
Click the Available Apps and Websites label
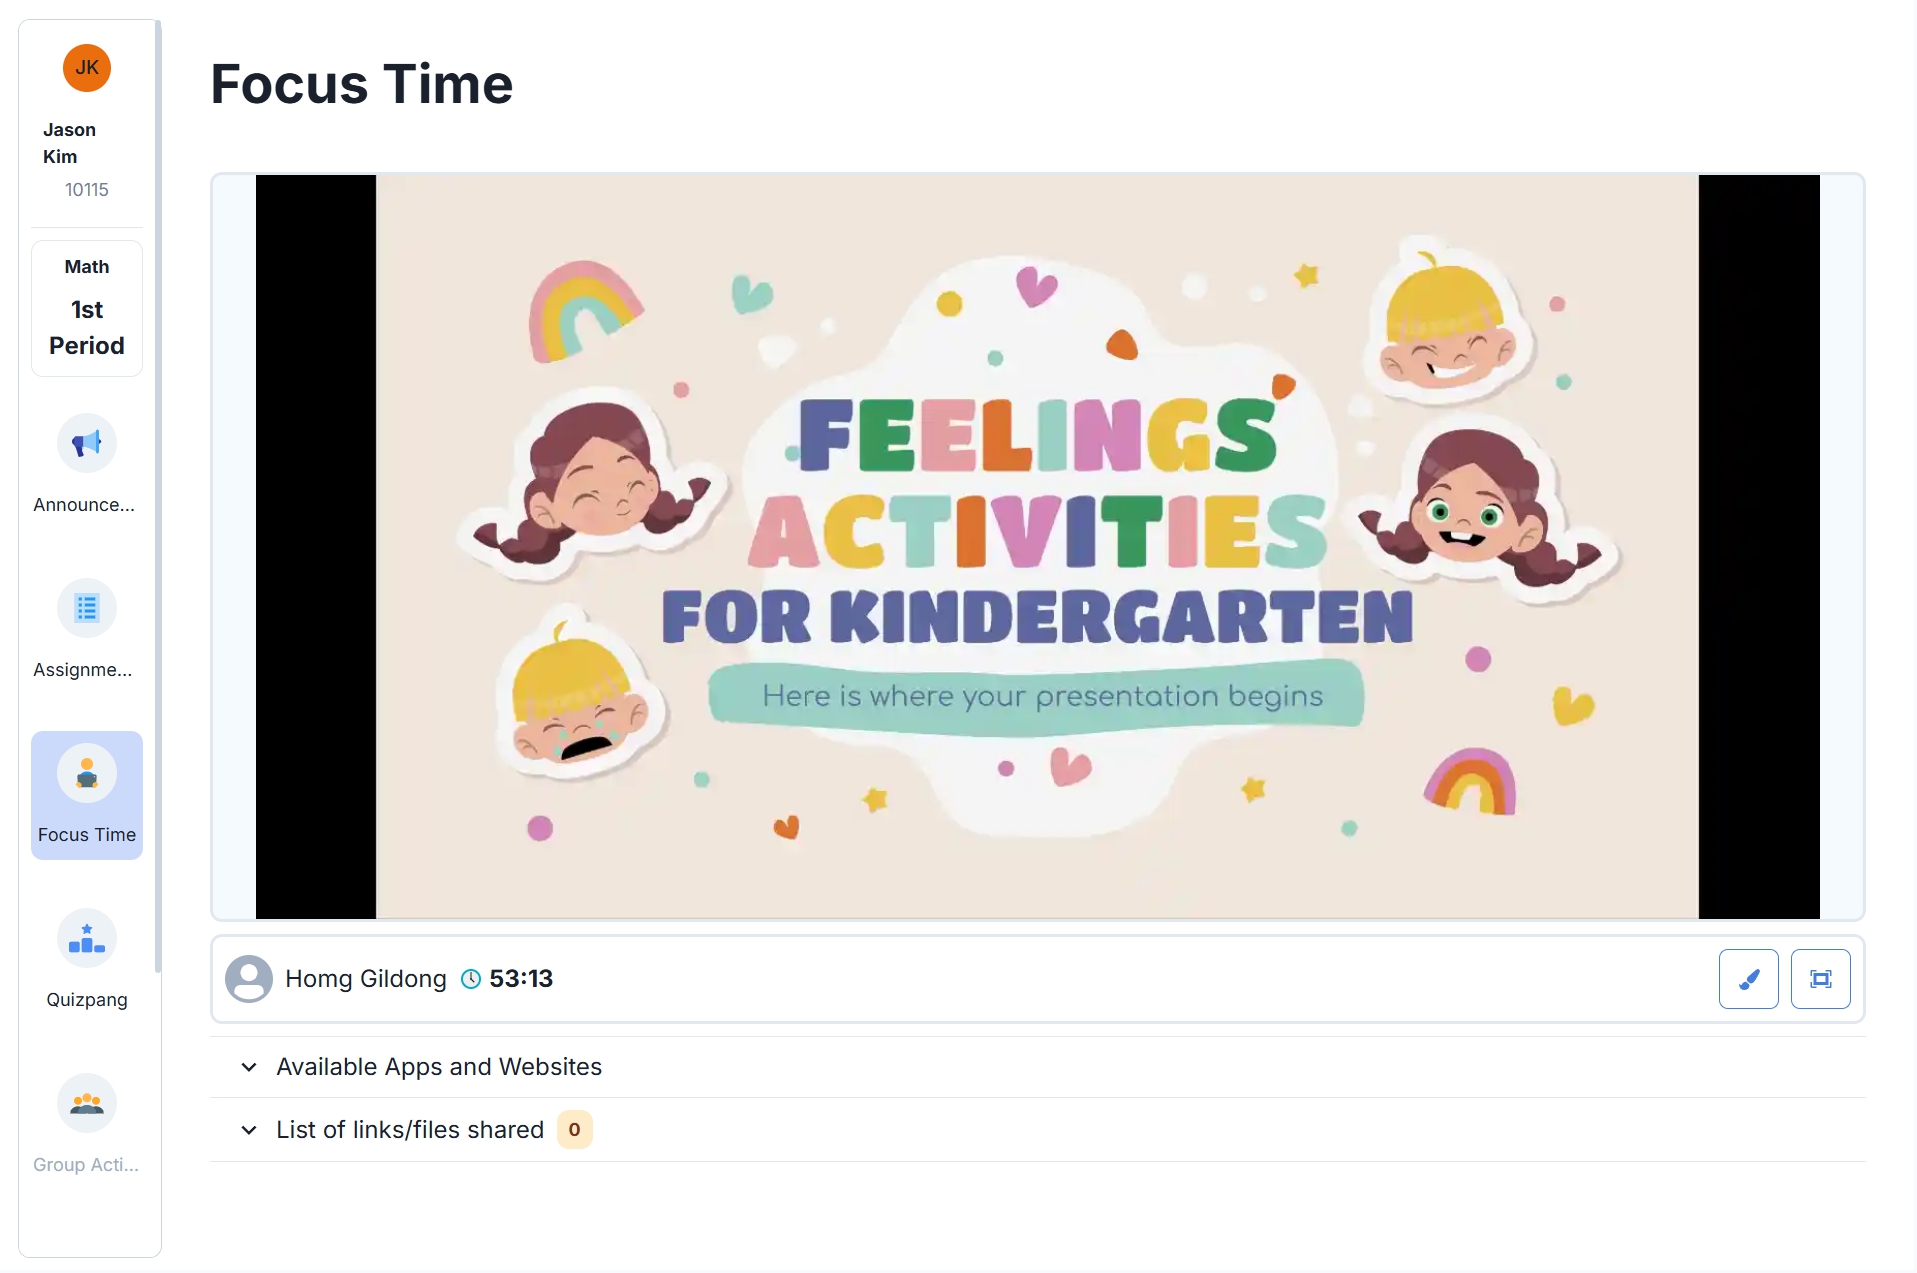point(439,1067)
